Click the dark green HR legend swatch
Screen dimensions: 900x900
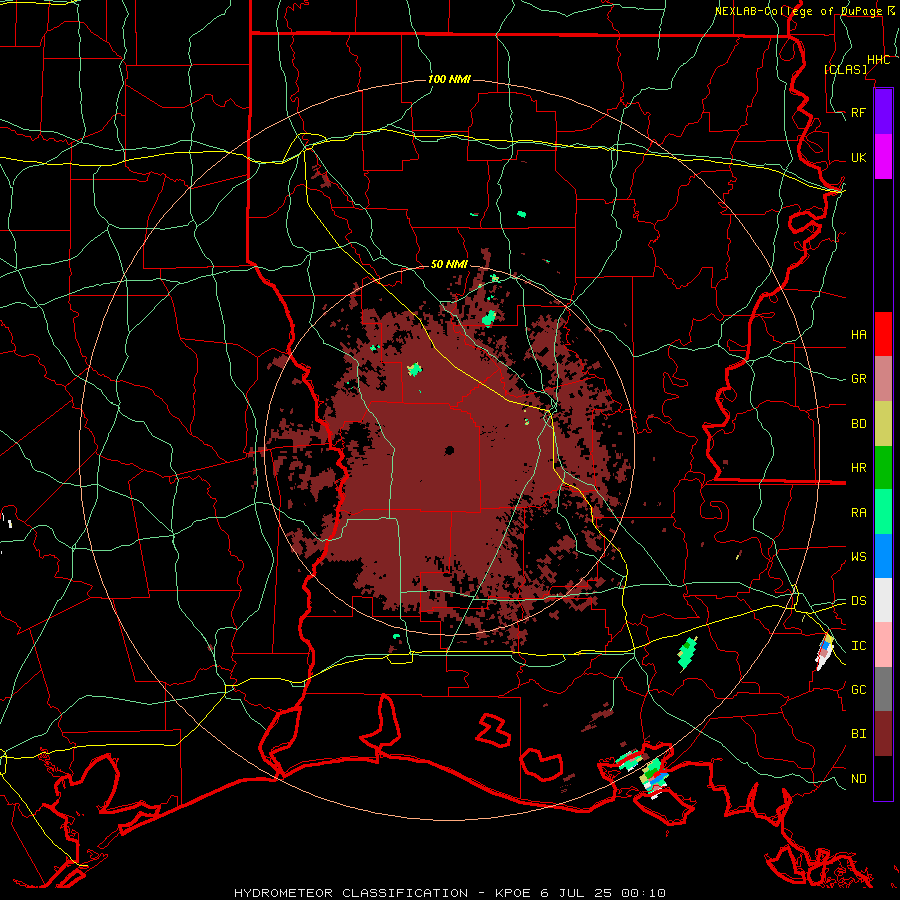click(883, 468)
